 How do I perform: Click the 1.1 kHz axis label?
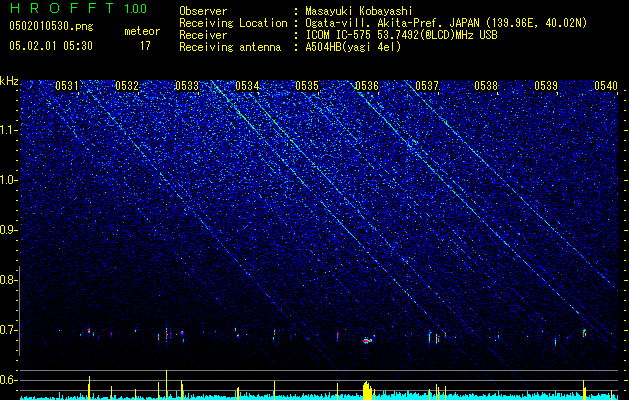8,130
